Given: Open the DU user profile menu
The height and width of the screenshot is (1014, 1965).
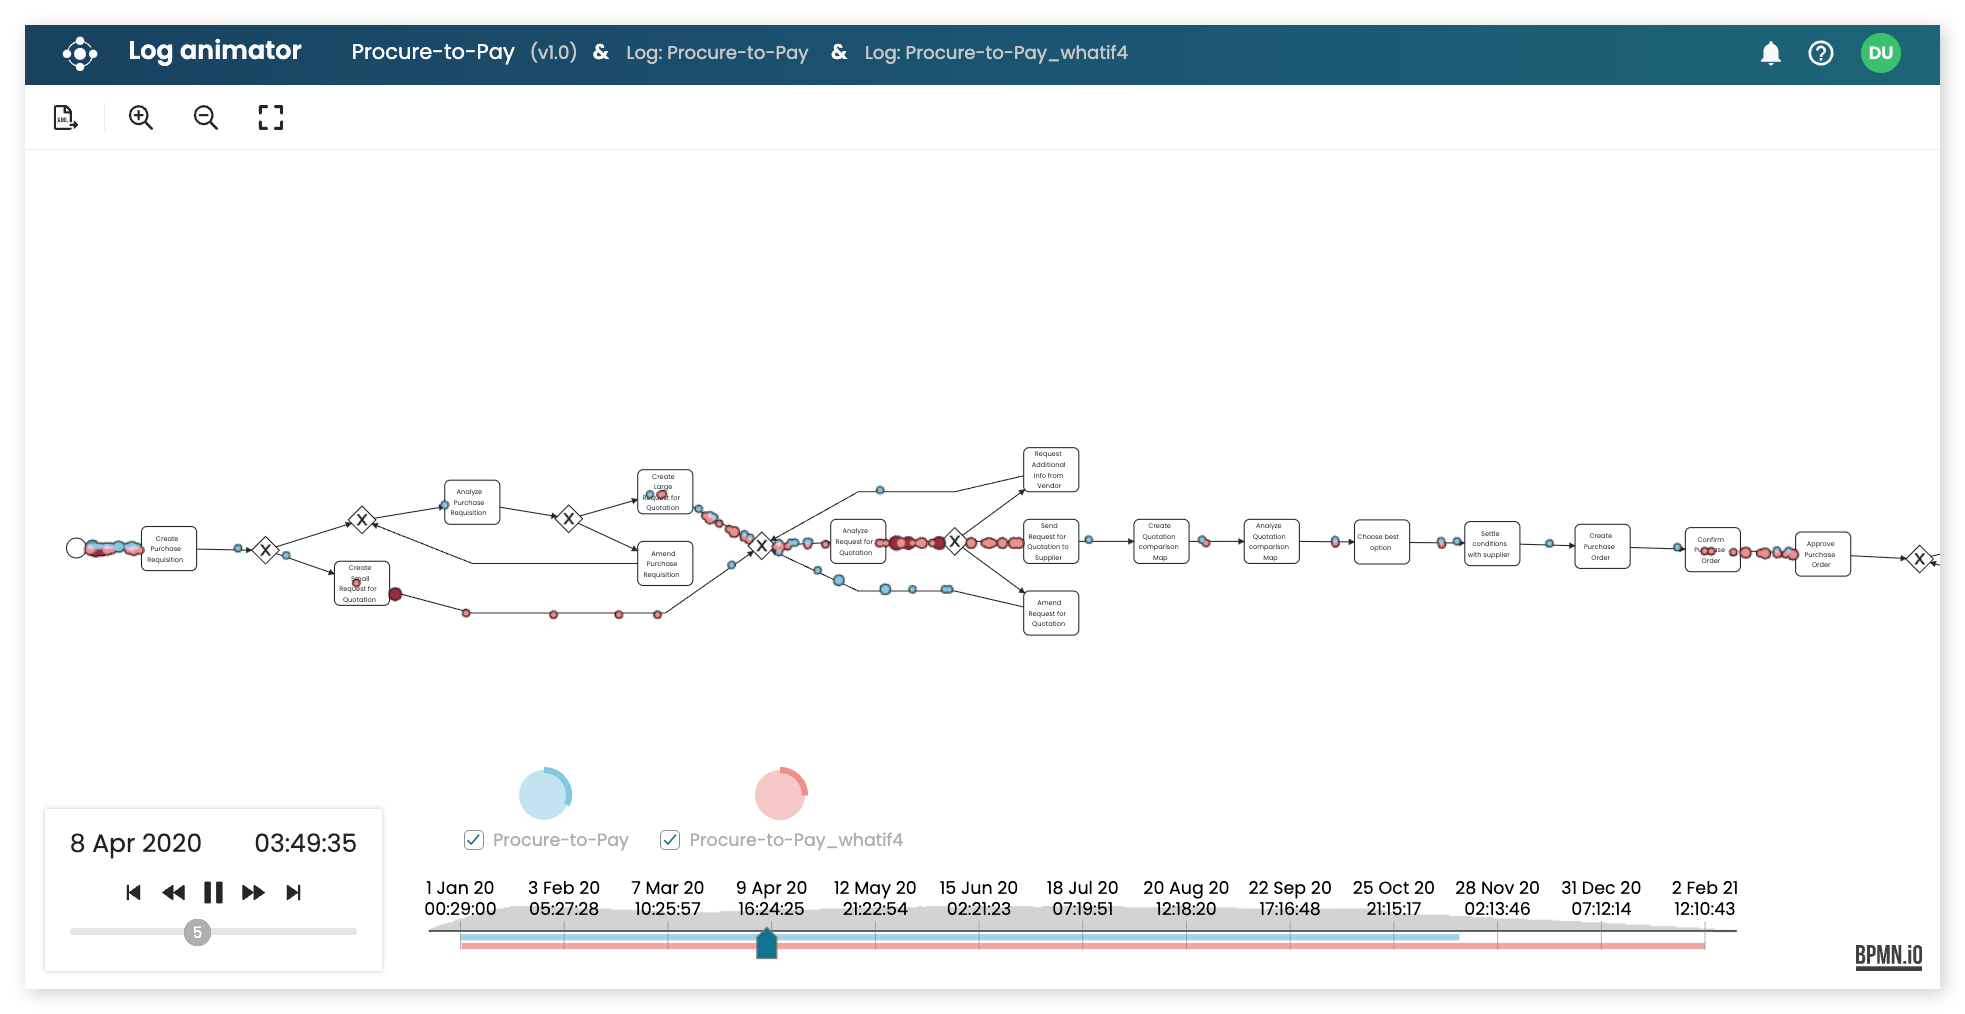Looking at the screenshot, I should point(1881,53).
